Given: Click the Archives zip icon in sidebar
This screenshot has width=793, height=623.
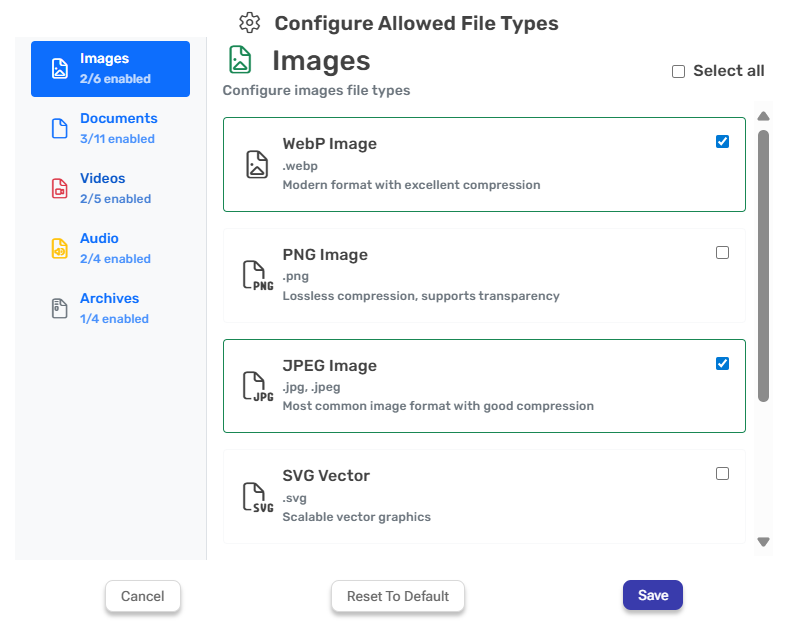Looking at the screenshot, I should [60, 309].
